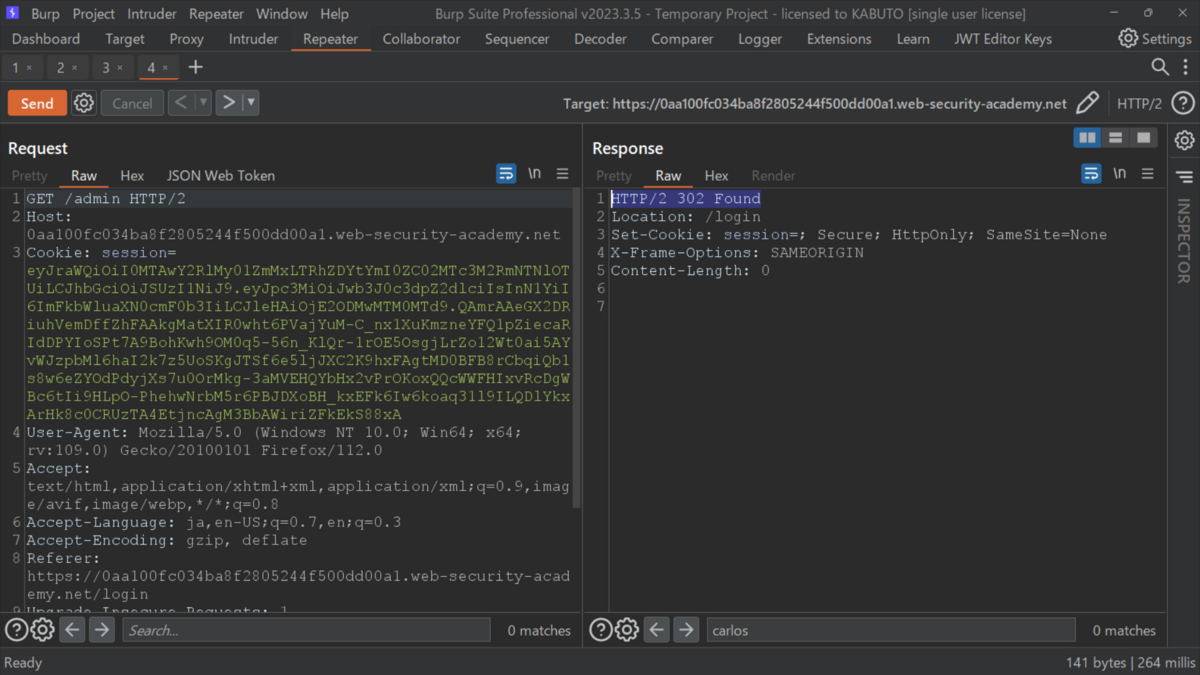Open search settings gear below Request editor
Viewport: 1200px width, 675px height.
(42, 630)
